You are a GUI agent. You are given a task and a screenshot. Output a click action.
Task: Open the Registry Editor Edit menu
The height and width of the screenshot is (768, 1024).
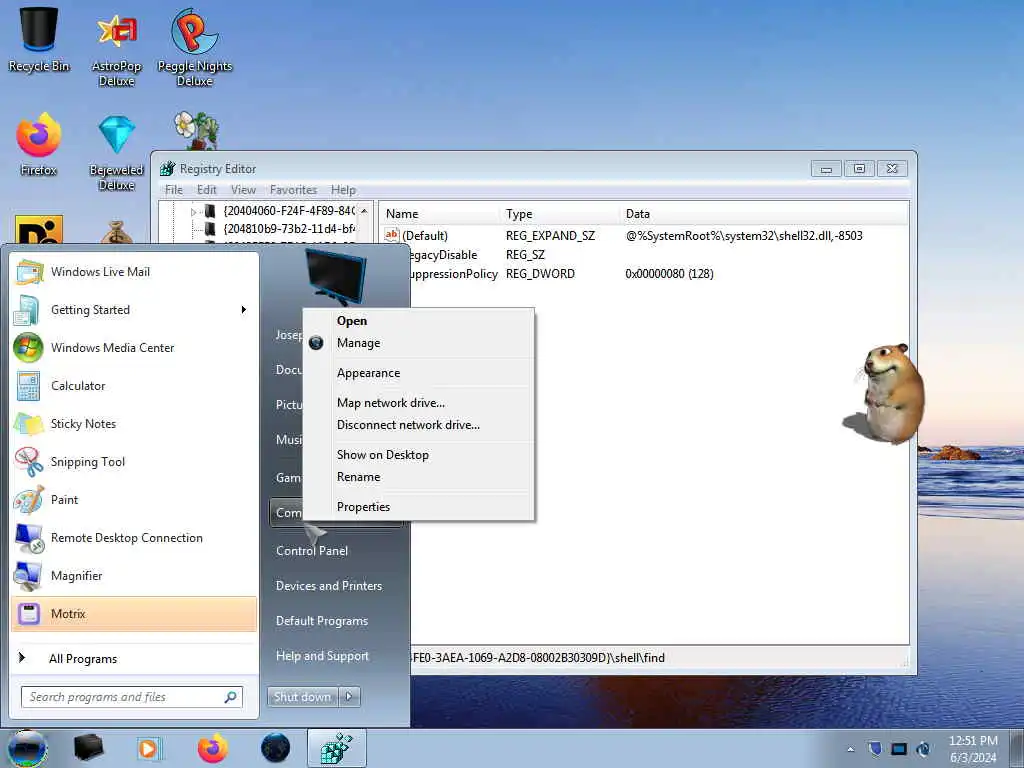pyautogui.click(x=206, y=190)
